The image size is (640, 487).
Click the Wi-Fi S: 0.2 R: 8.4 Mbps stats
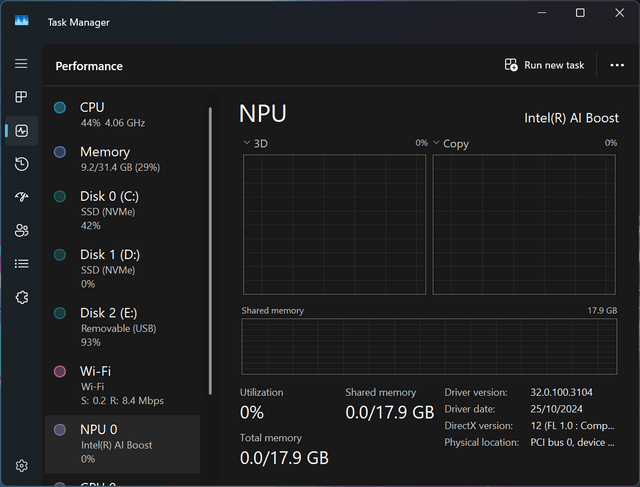[122, 401]
